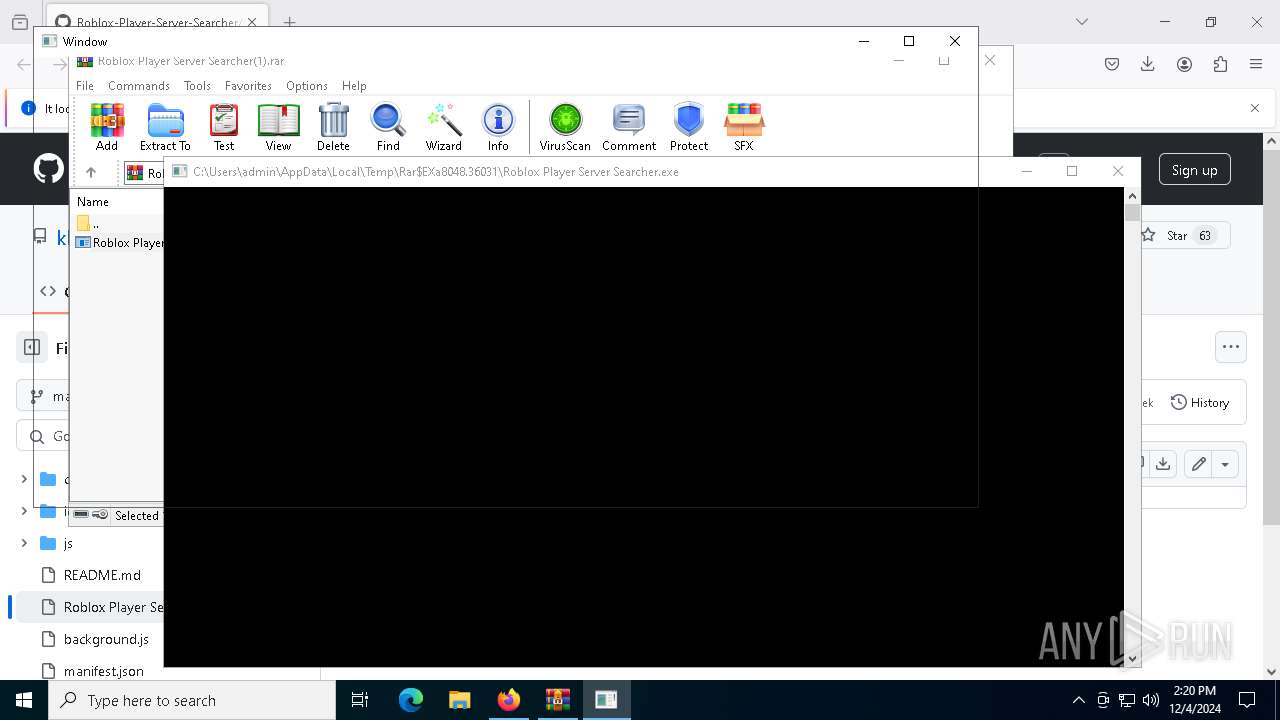Run the VirusScan icon
1280x720 pixels.
coord(565,127)
